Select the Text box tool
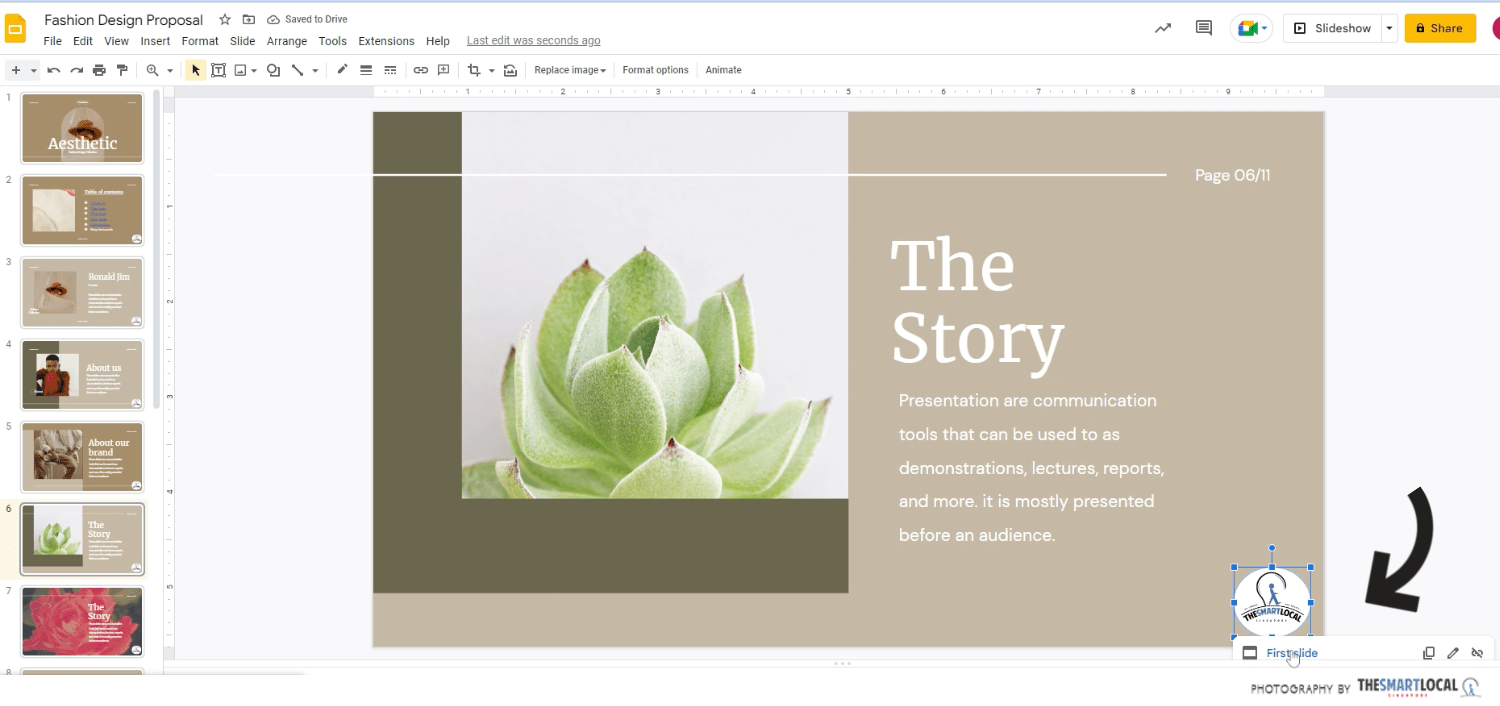1500x706 pixels. 218,70
